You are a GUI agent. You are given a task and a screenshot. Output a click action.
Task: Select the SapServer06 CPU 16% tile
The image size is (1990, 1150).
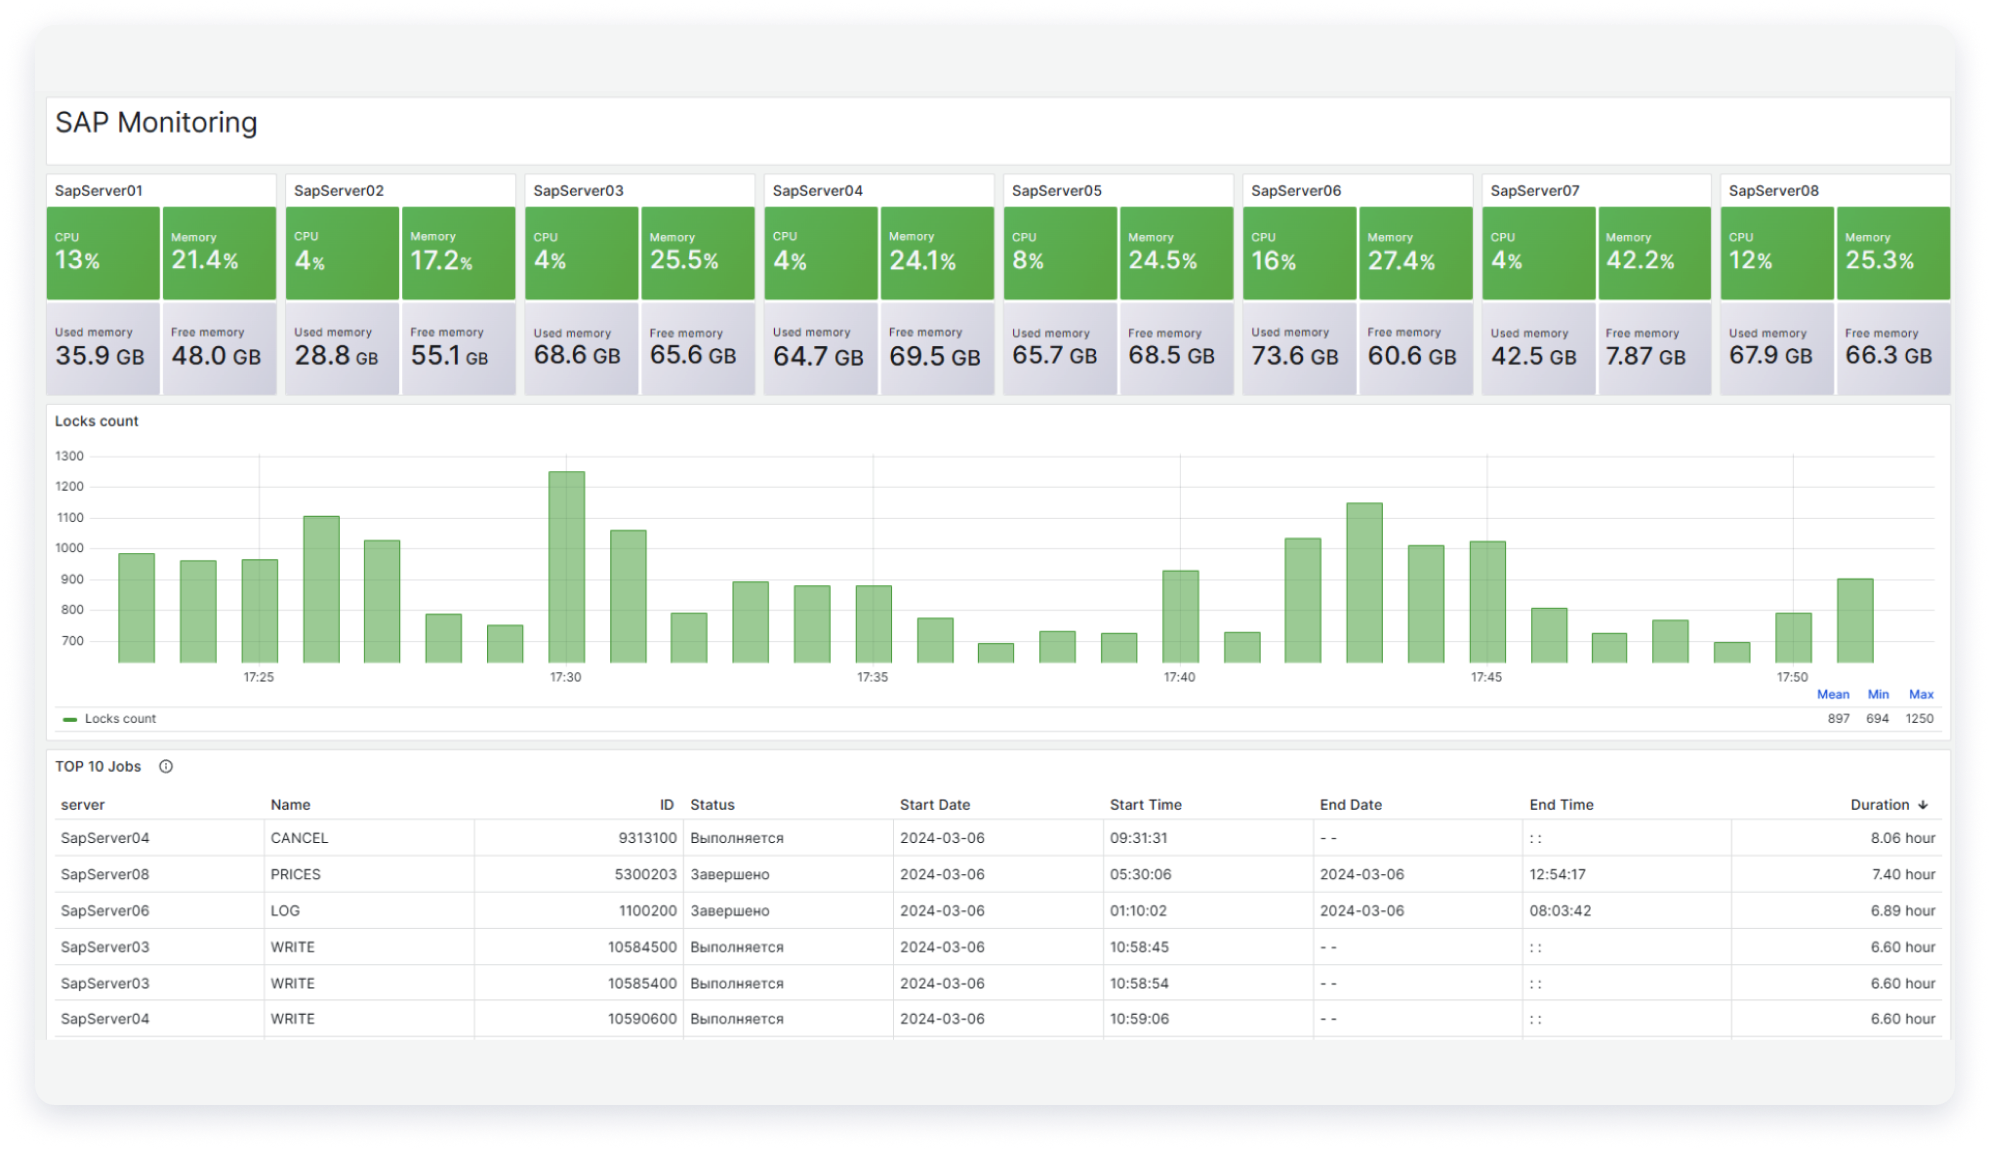coord(1300,253)
